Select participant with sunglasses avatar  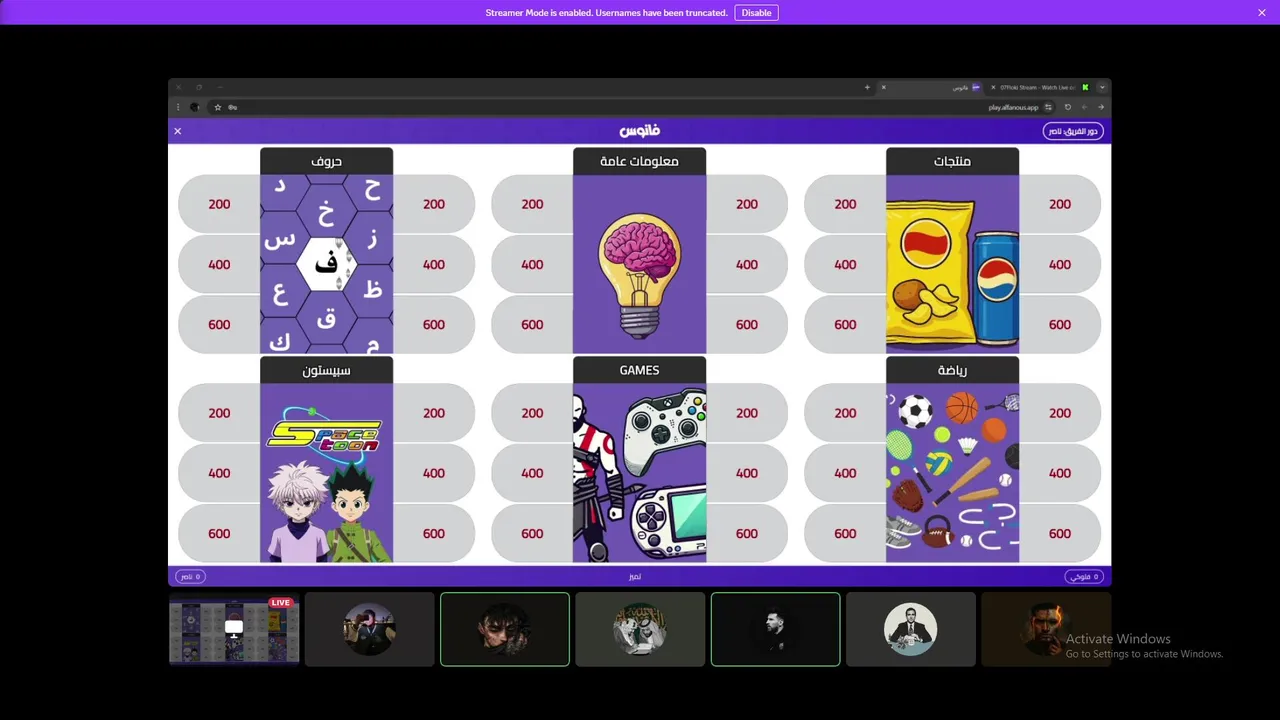point(369,629)
